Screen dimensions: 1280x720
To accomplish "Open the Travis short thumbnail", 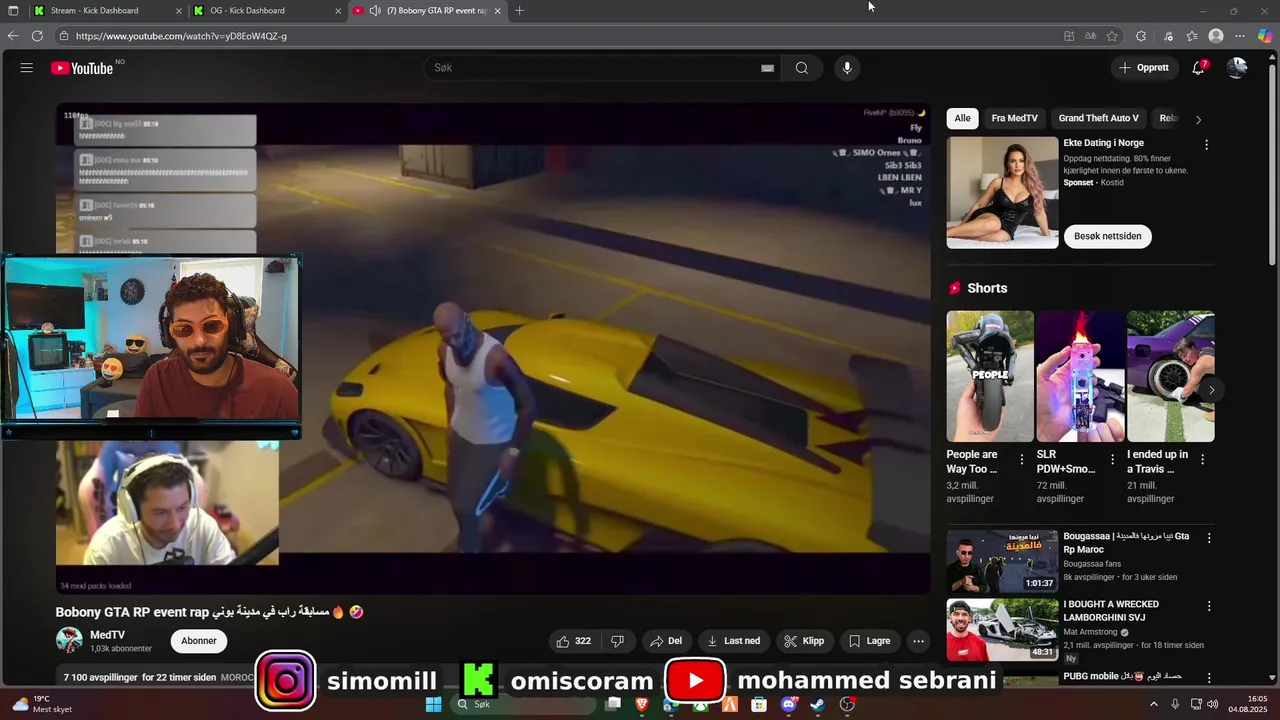I will coord(1171,376).
